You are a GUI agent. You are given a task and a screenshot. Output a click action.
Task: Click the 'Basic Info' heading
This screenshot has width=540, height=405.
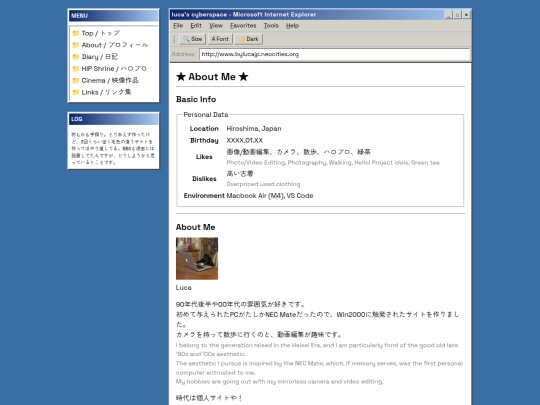point(196,99)
